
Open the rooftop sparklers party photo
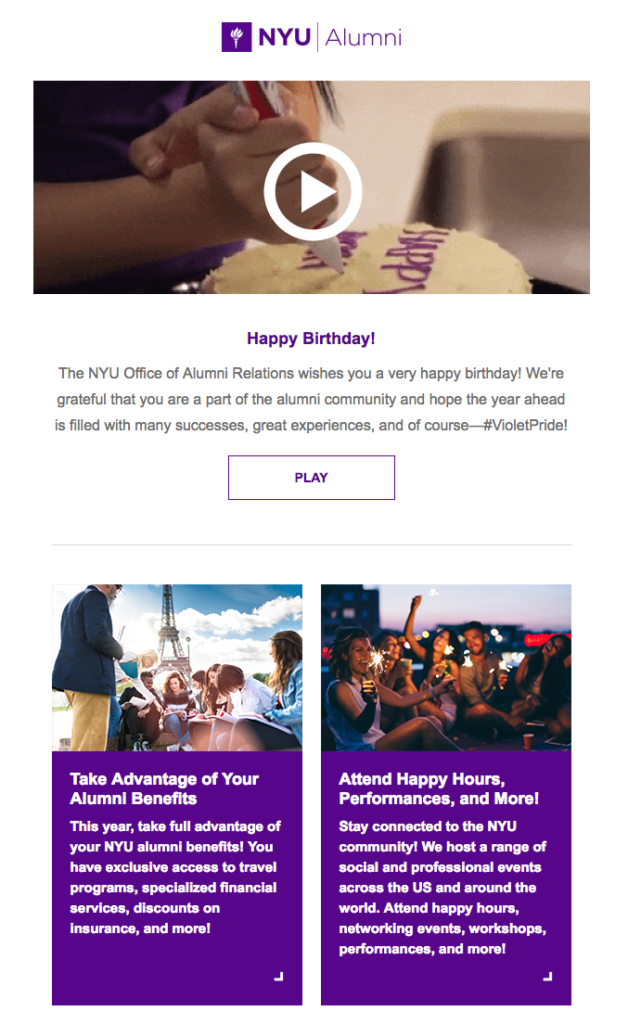[446, 667]
